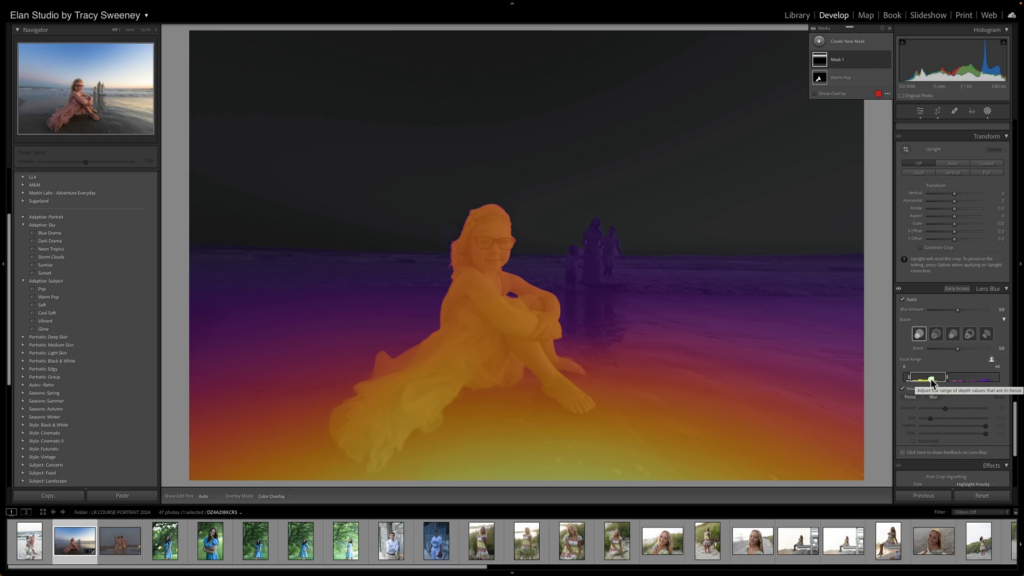Choose the third Bokeh style icon
This screenshot has width=1024, height=576.
953,334
